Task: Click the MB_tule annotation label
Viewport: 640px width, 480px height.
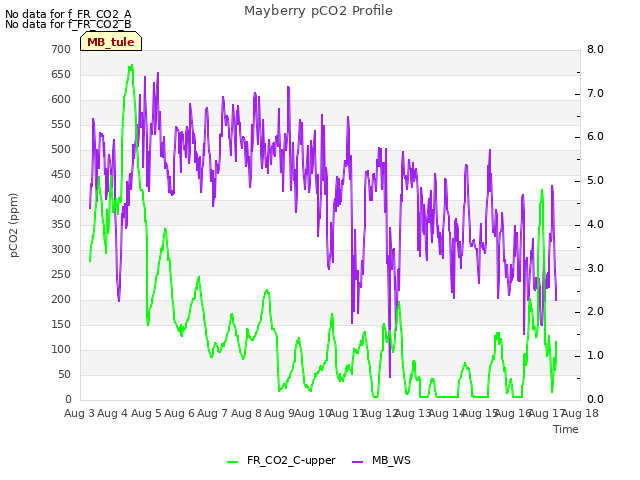Action: [111, 42]
